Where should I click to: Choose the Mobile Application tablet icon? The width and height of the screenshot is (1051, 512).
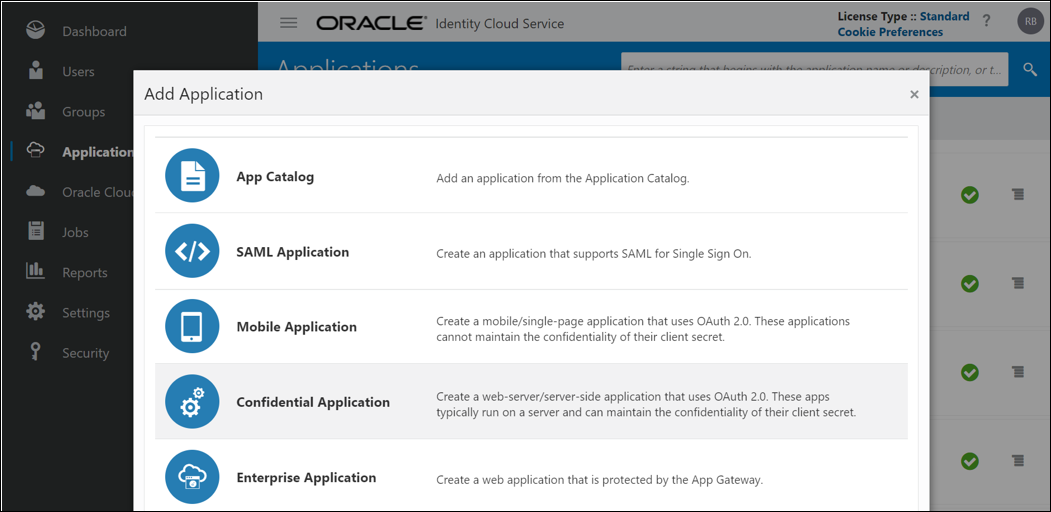(x=192, y=327)
